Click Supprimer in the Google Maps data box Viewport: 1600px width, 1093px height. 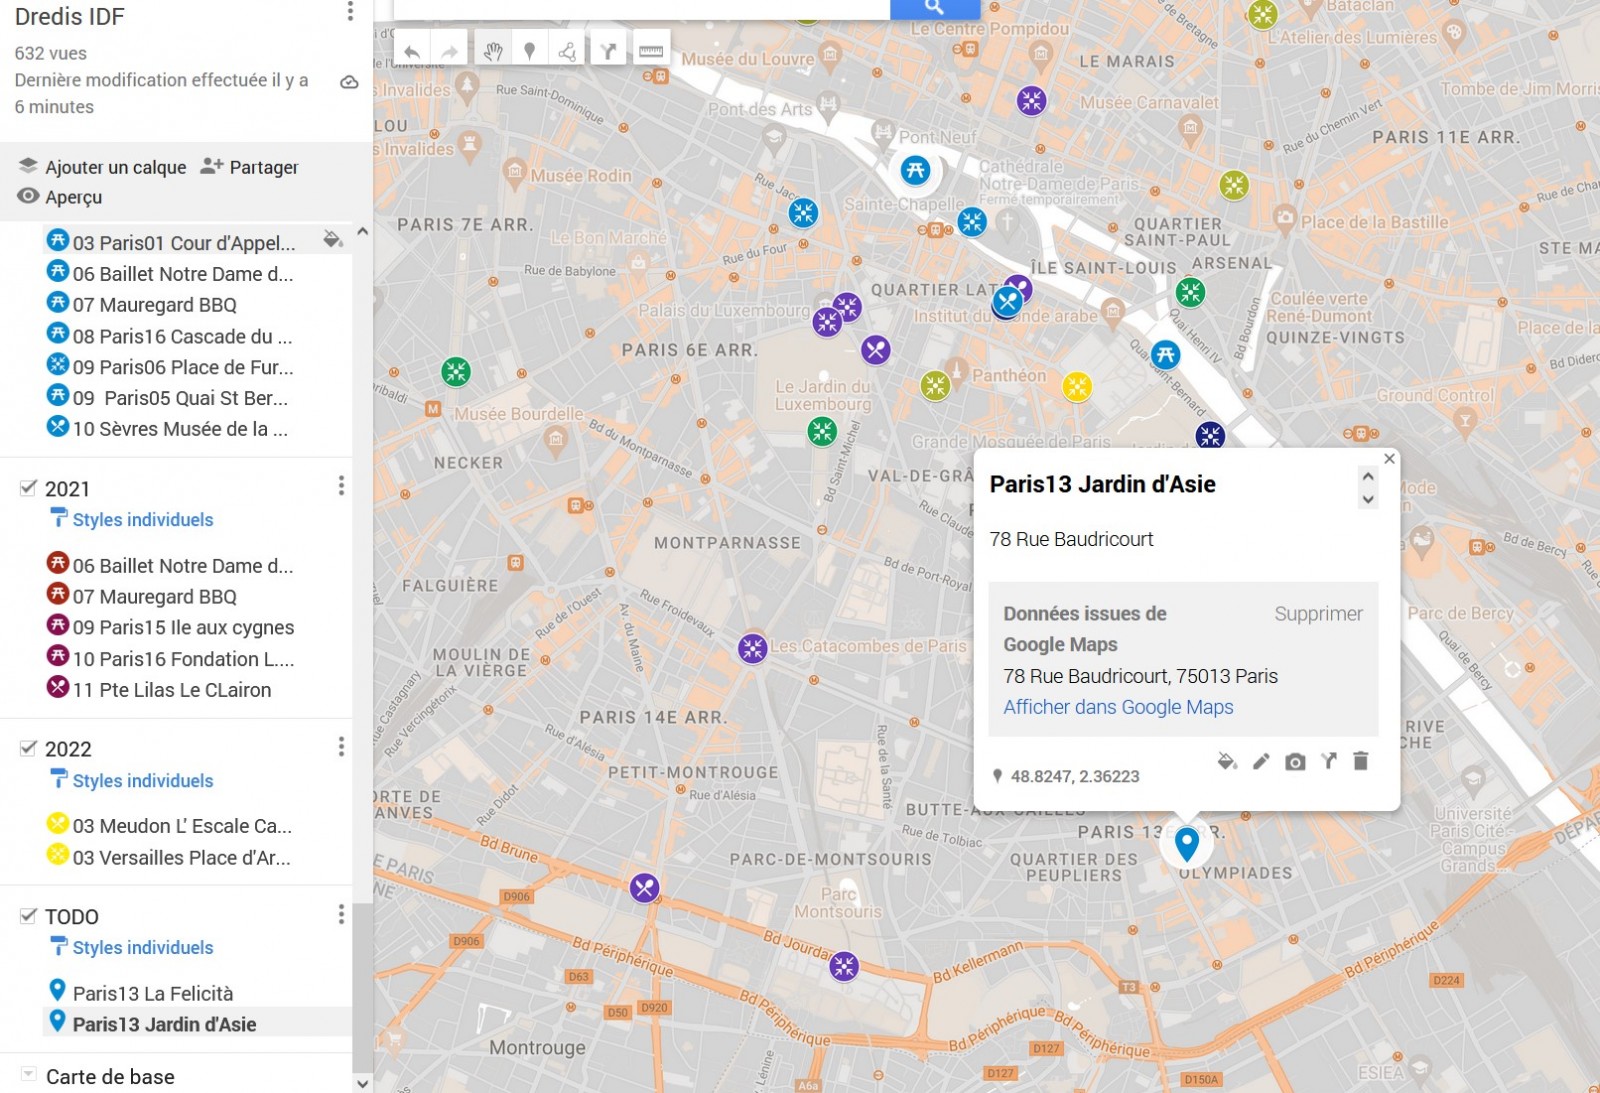pos(1318,614)
